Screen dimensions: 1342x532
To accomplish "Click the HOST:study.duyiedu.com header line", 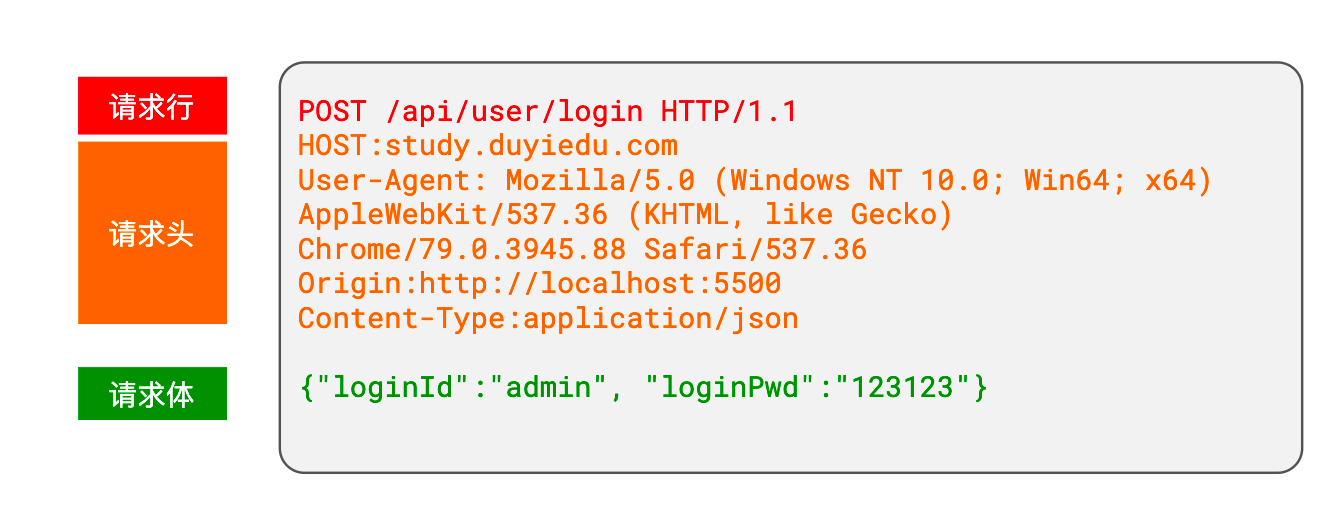I will click(488, 146).
